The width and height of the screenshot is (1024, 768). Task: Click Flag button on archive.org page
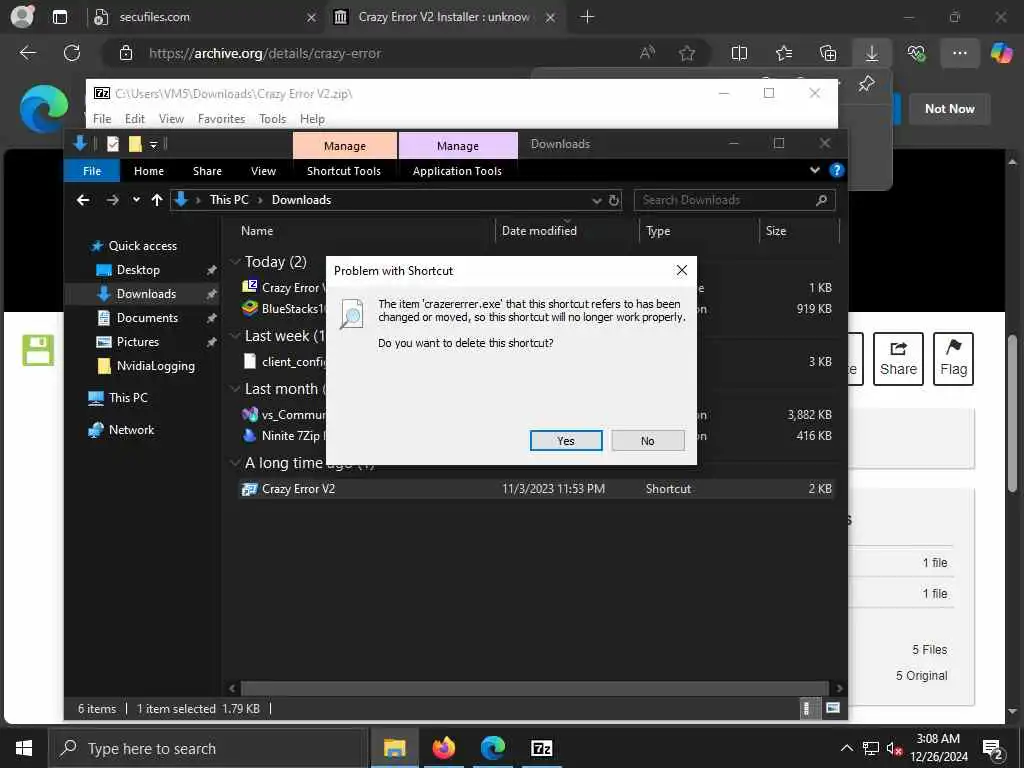953,359
